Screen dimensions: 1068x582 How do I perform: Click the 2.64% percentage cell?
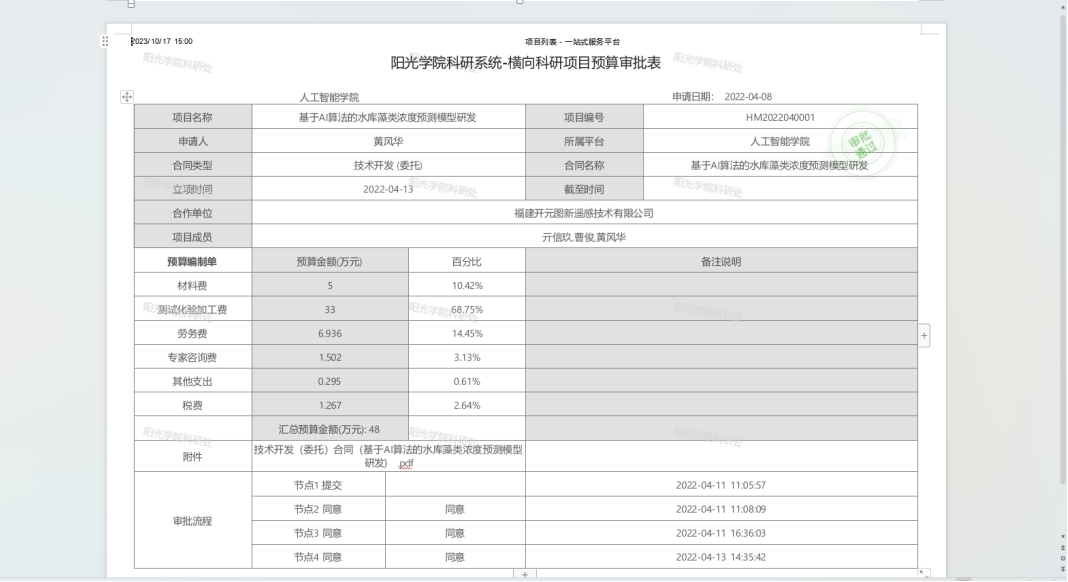[467, 405]
